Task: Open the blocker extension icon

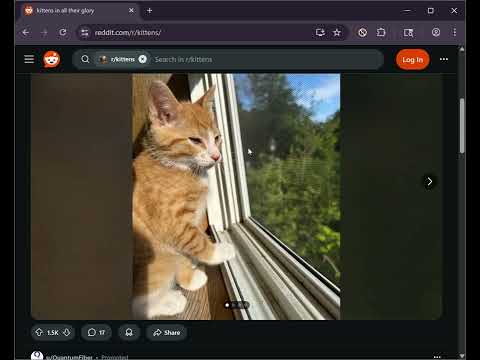Action: click(x=363, y=32)
